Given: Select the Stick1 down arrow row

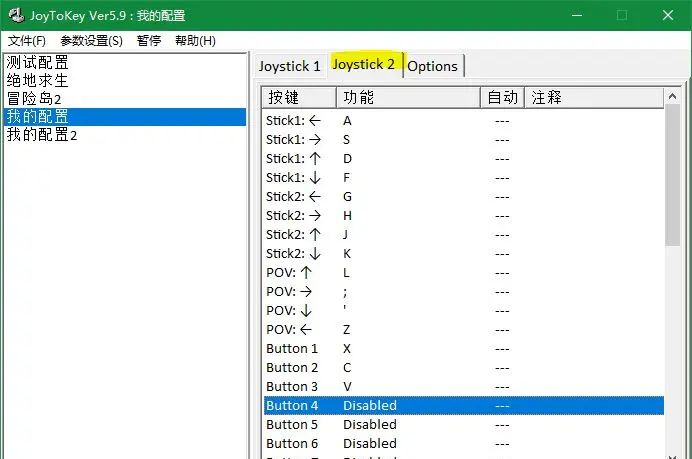Looking at the screenshot, I should coord(464,177).
